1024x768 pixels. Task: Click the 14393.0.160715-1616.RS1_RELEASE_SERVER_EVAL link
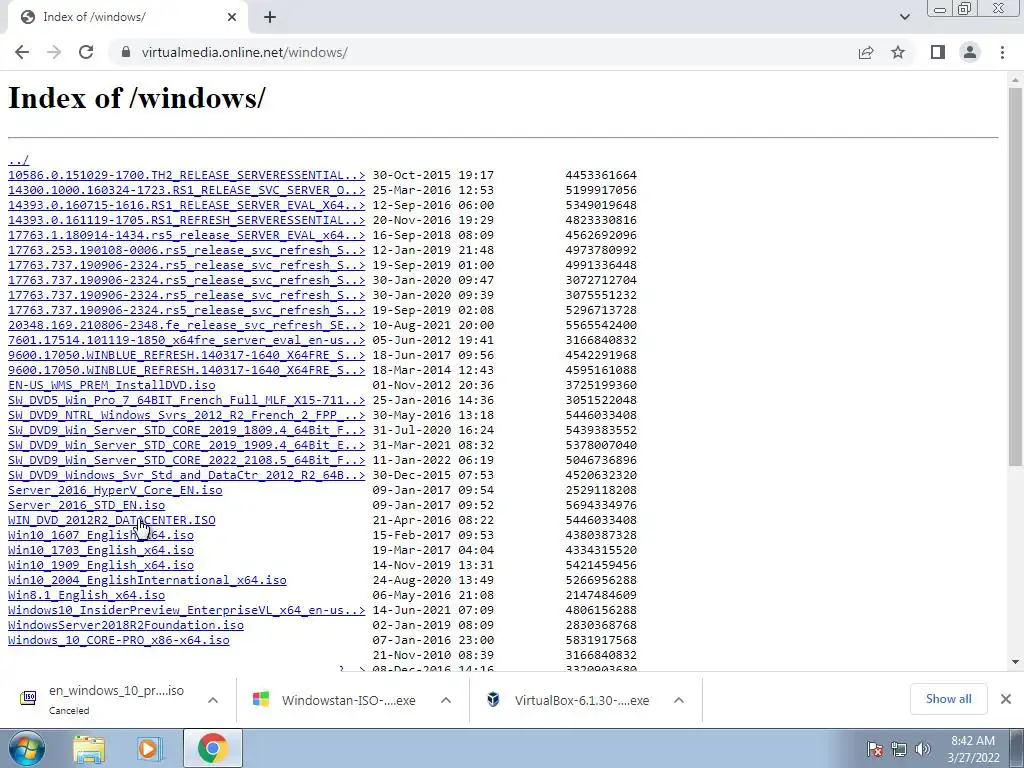186,205
